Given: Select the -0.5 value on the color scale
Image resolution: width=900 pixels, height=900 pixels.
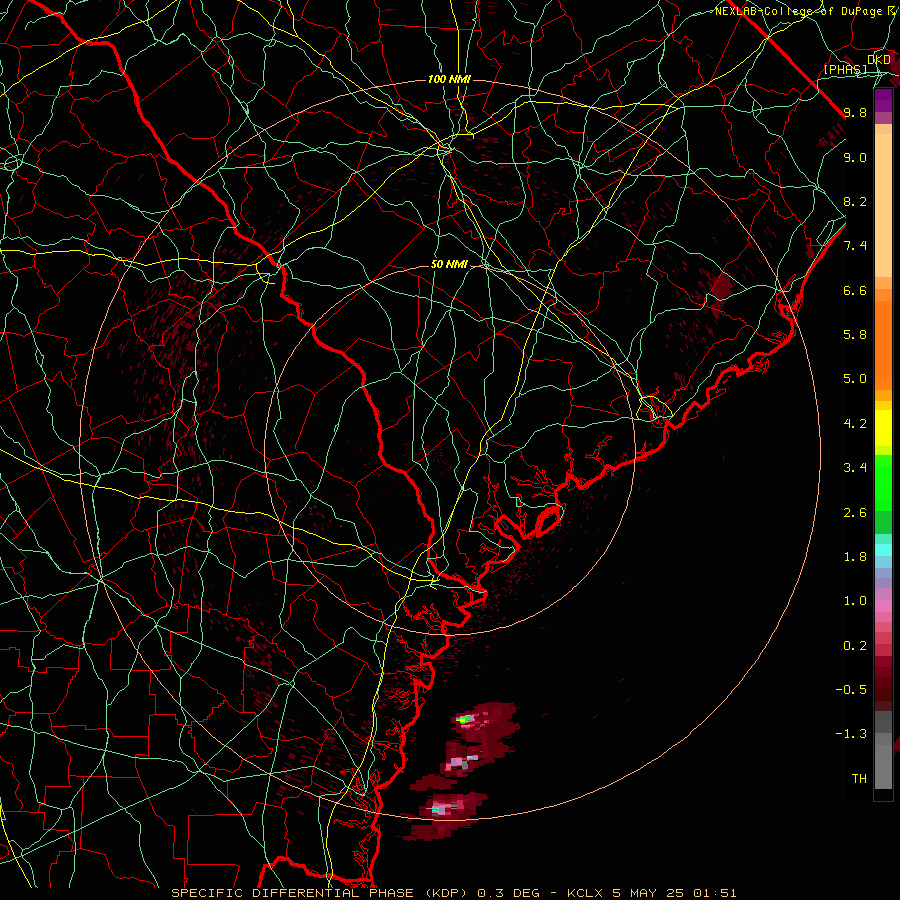Looking at the screenshot, I should (x=851, y=690).
